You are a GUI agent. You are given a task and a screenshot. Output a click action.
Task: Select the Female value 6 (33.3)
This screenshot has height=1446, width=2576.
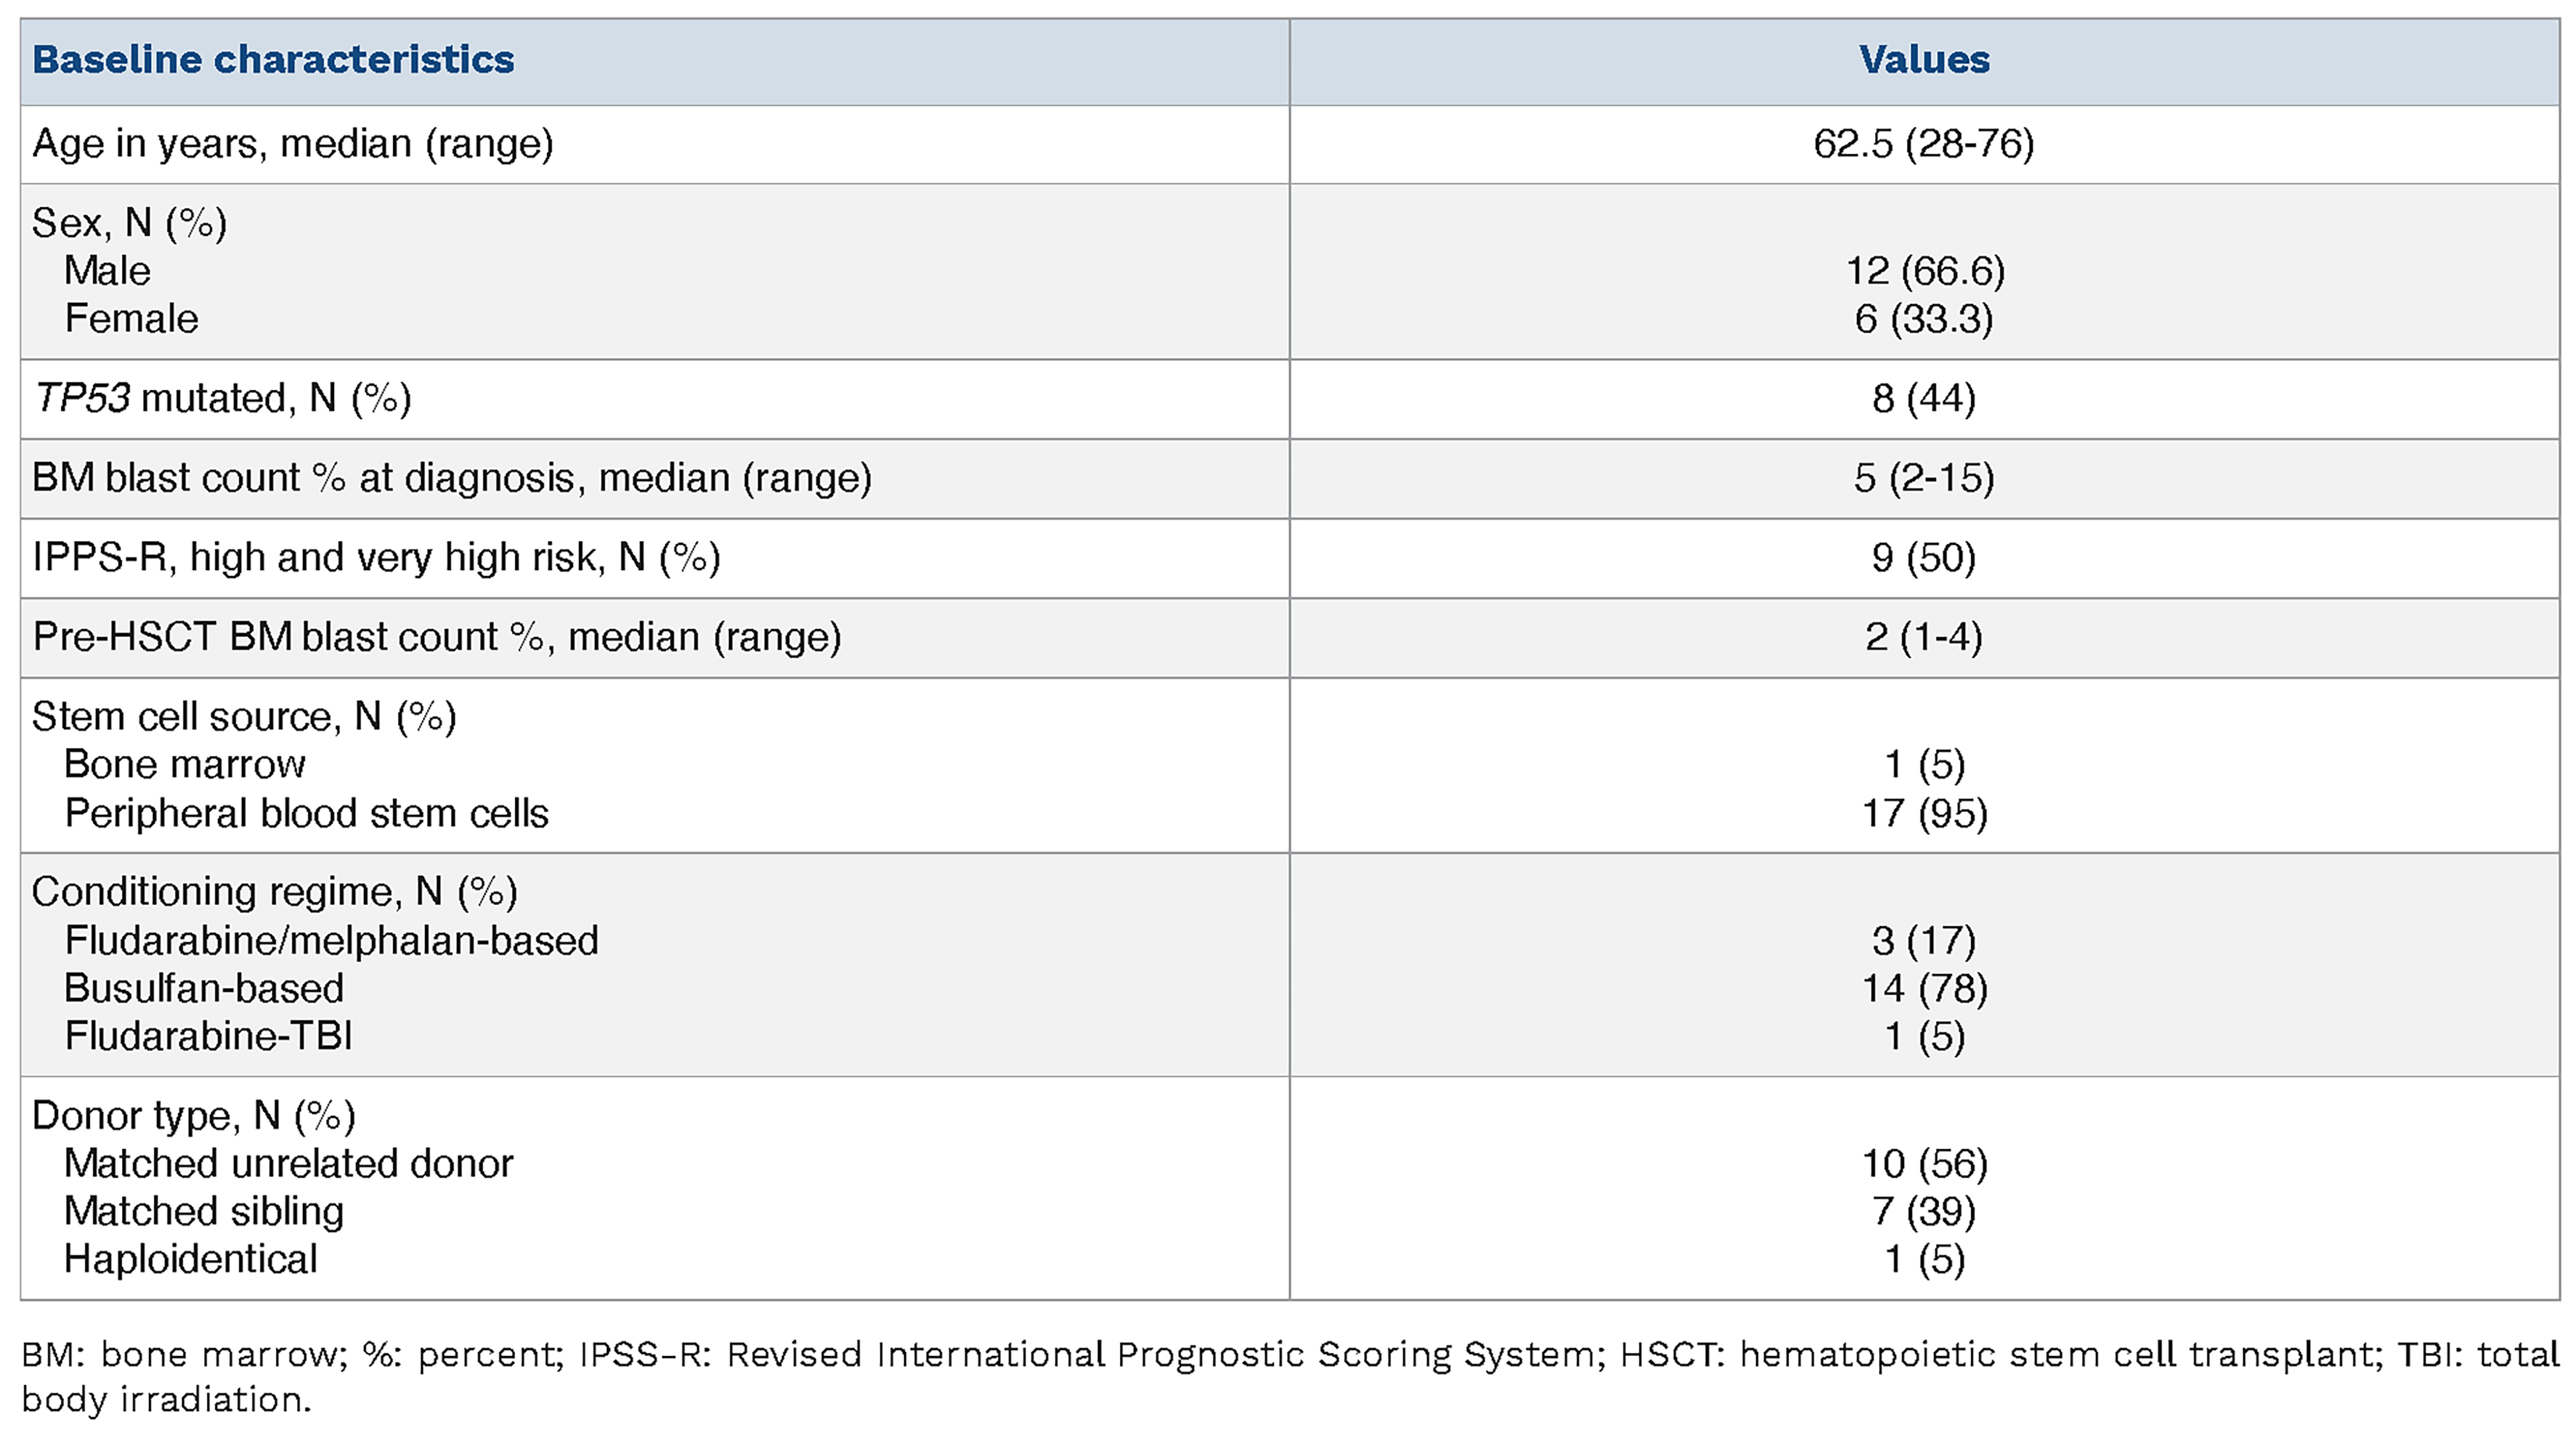1924,319
